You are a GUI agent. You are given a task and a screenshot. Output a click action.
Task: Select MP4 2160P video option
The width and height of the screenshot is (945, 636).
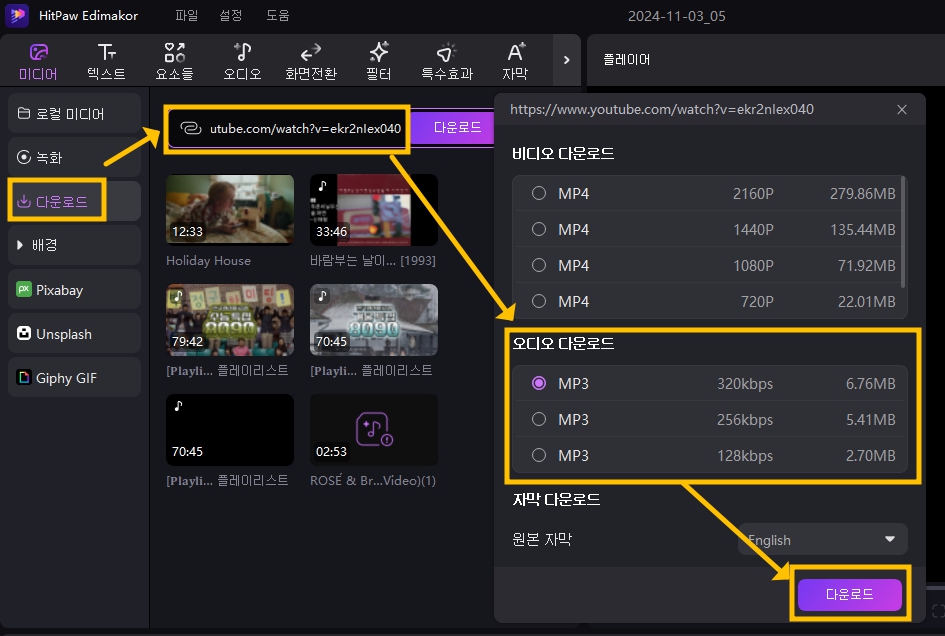[x=708, y=194]
